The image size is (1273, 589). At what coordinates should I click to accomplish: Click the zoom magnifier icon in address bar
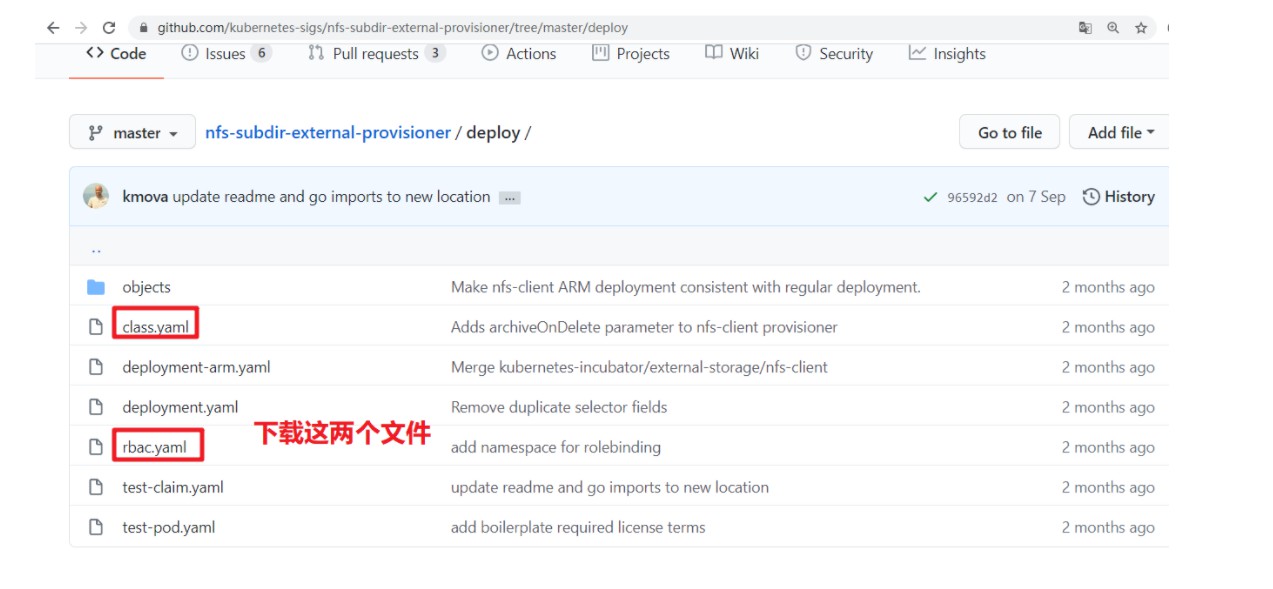point(1113,28)
